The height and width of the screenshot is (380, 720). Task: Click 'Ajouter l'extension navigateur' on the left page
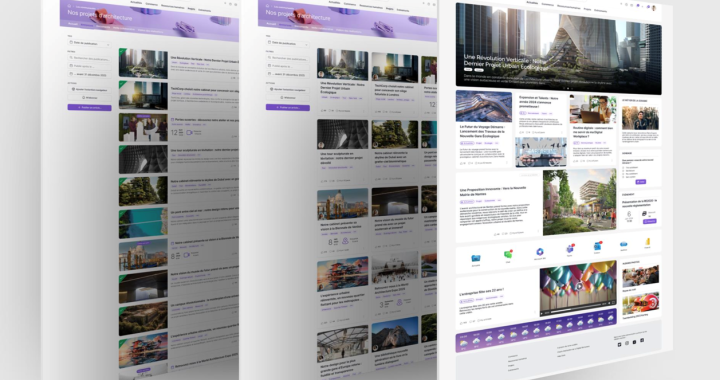click(x=90, y=89)
